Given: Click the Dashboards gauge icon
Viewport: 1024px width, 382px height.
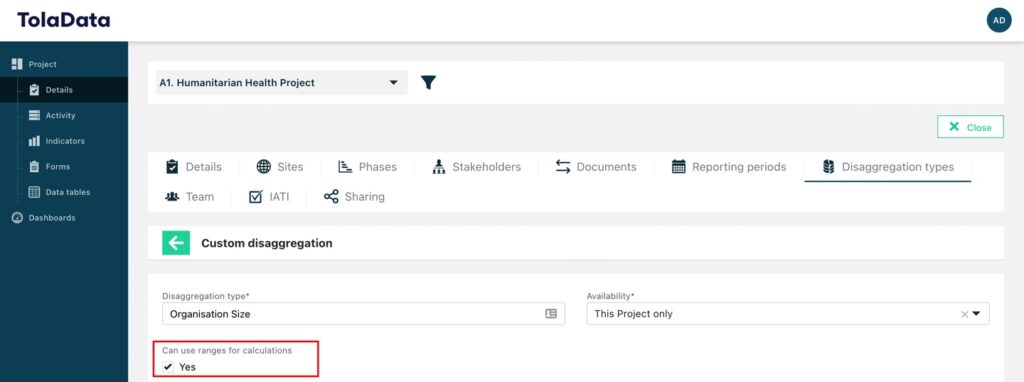Looking at the screenshot, I should pyautogui.click(x=18, y=217).
